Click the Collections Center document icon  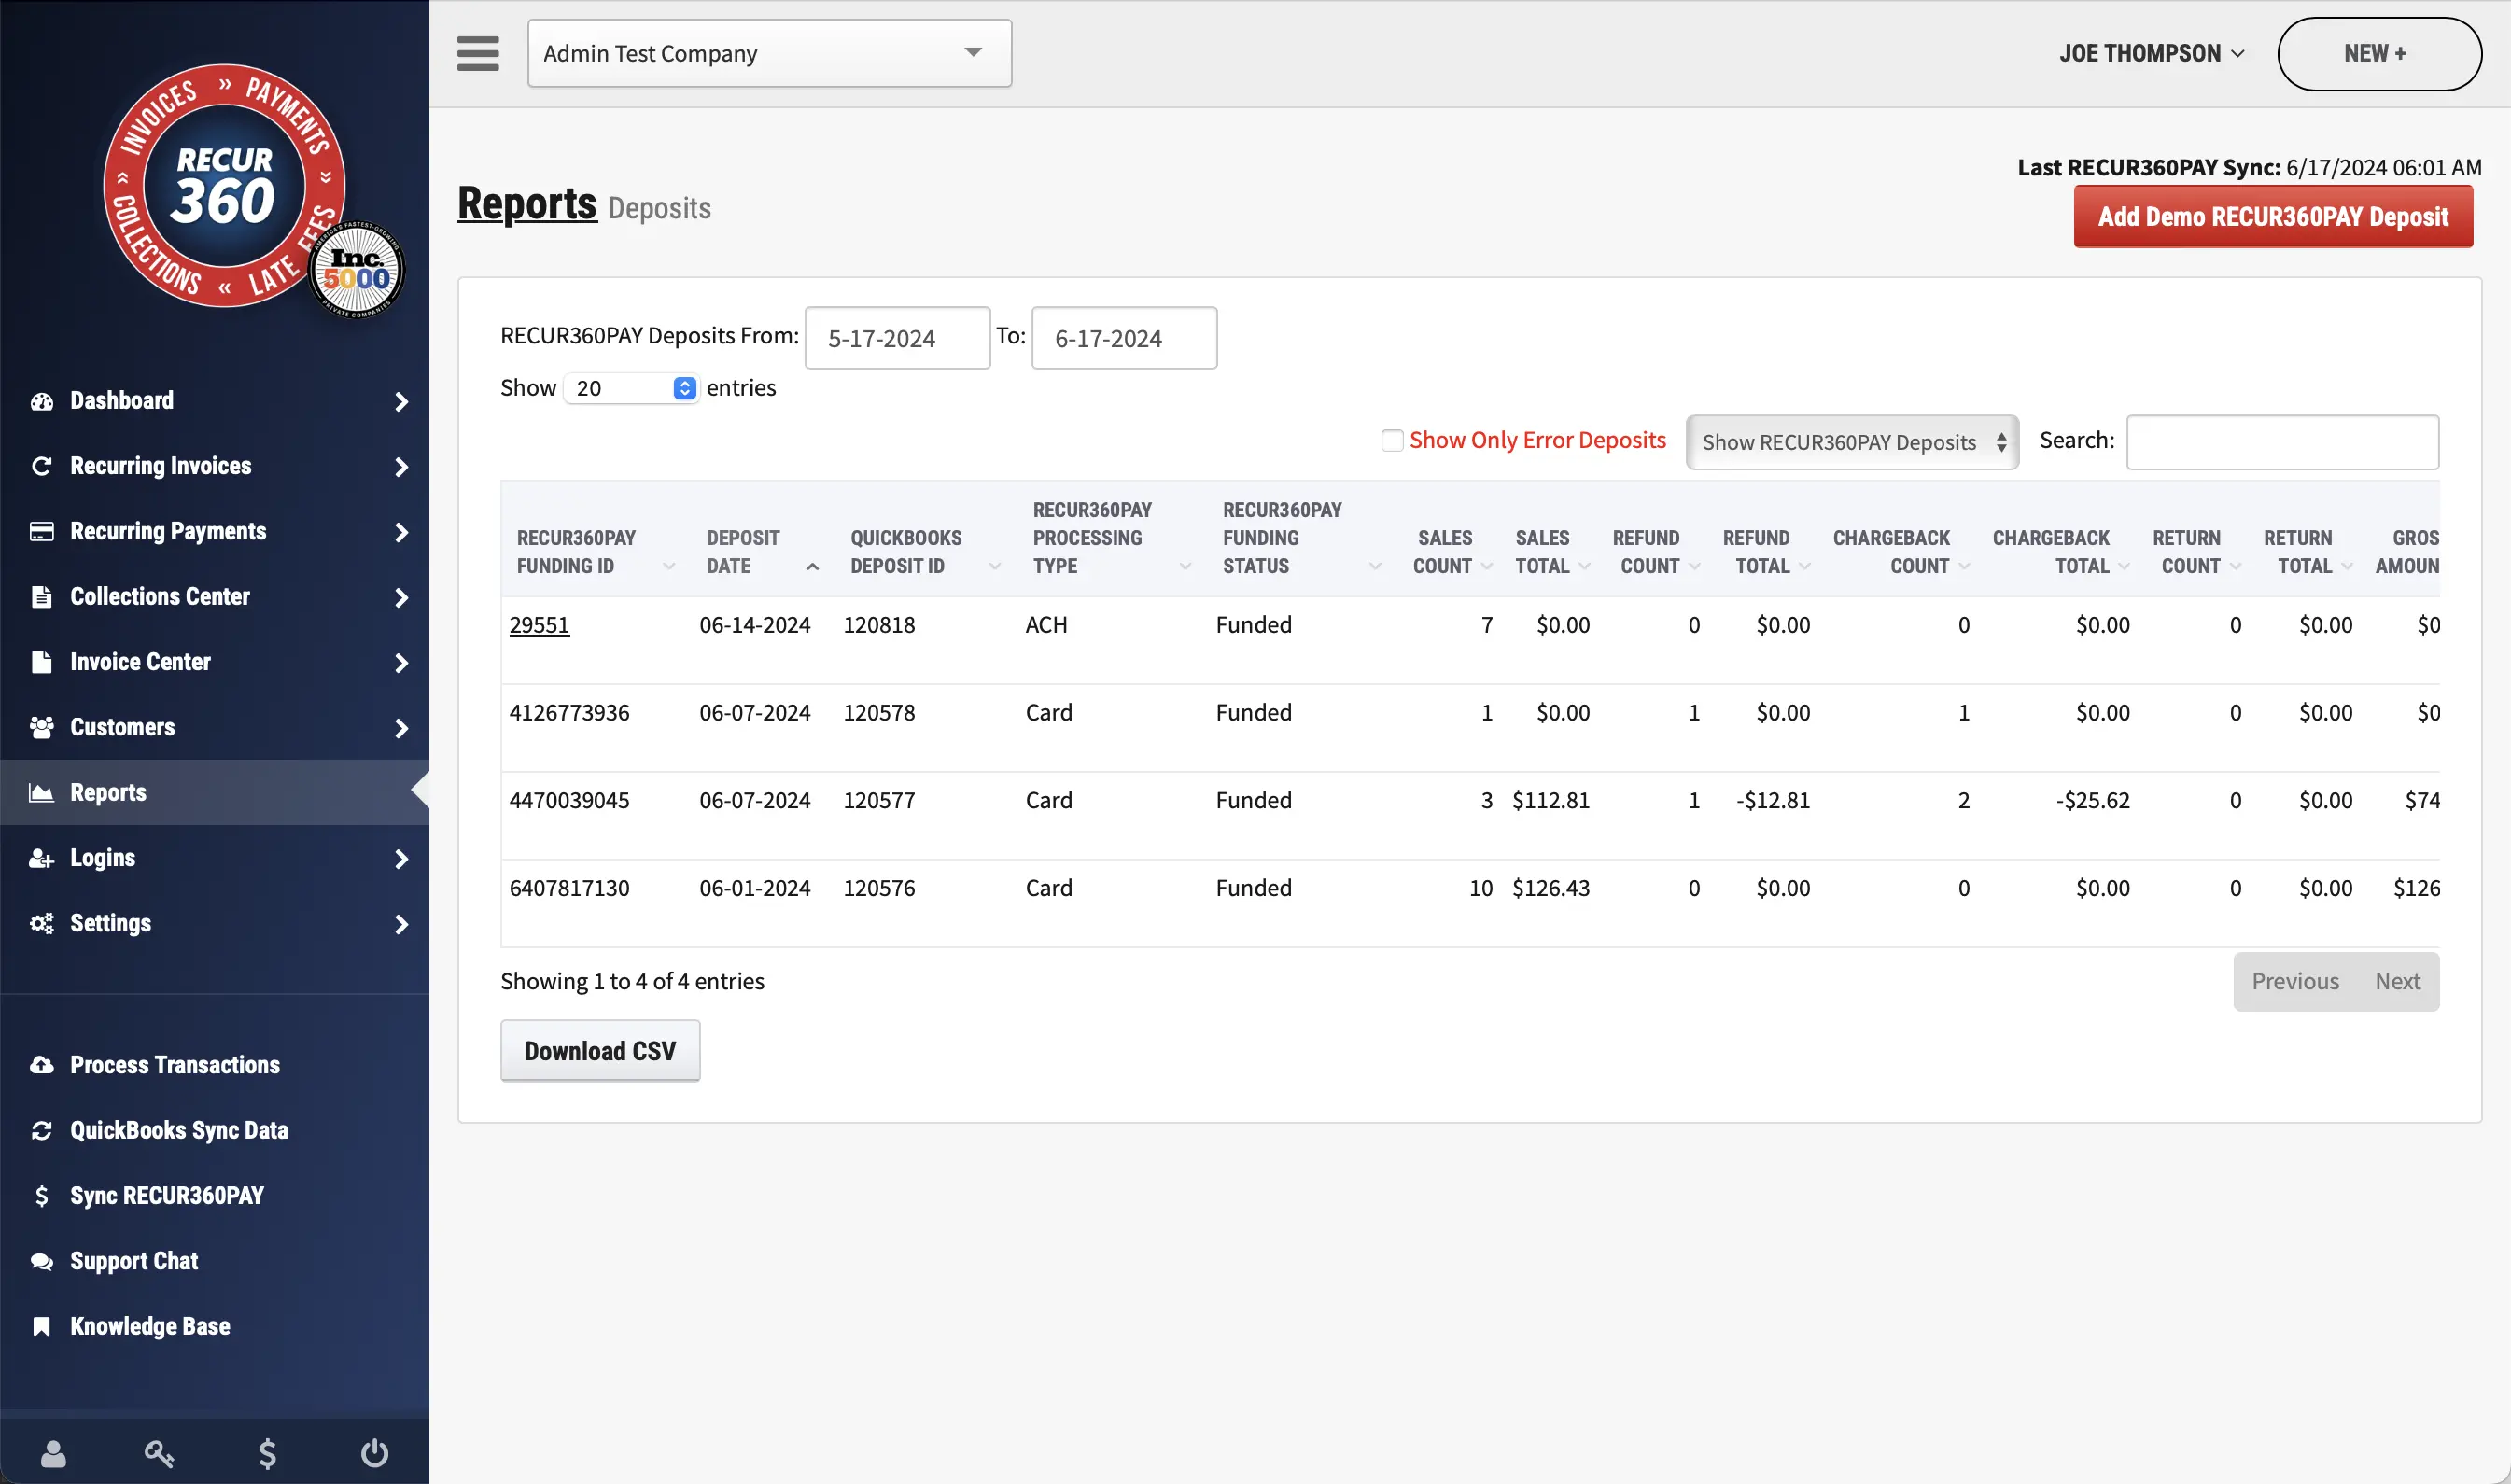pos(41,597)
